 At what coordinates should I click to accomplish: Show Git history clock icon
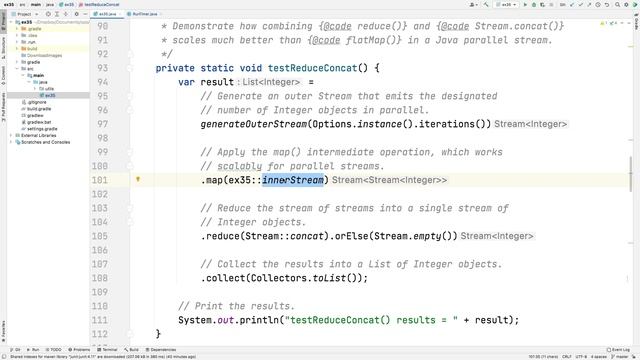[x=598, y=4]
